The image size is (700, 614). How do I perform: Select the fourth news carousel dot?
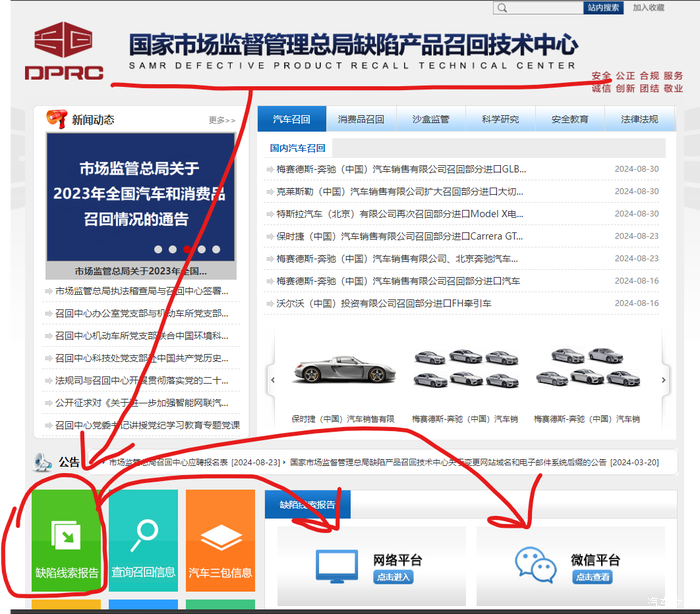202,249
